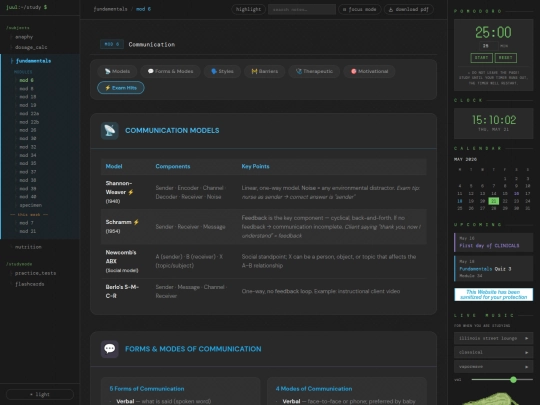Expand the nutrition subject

28,247
